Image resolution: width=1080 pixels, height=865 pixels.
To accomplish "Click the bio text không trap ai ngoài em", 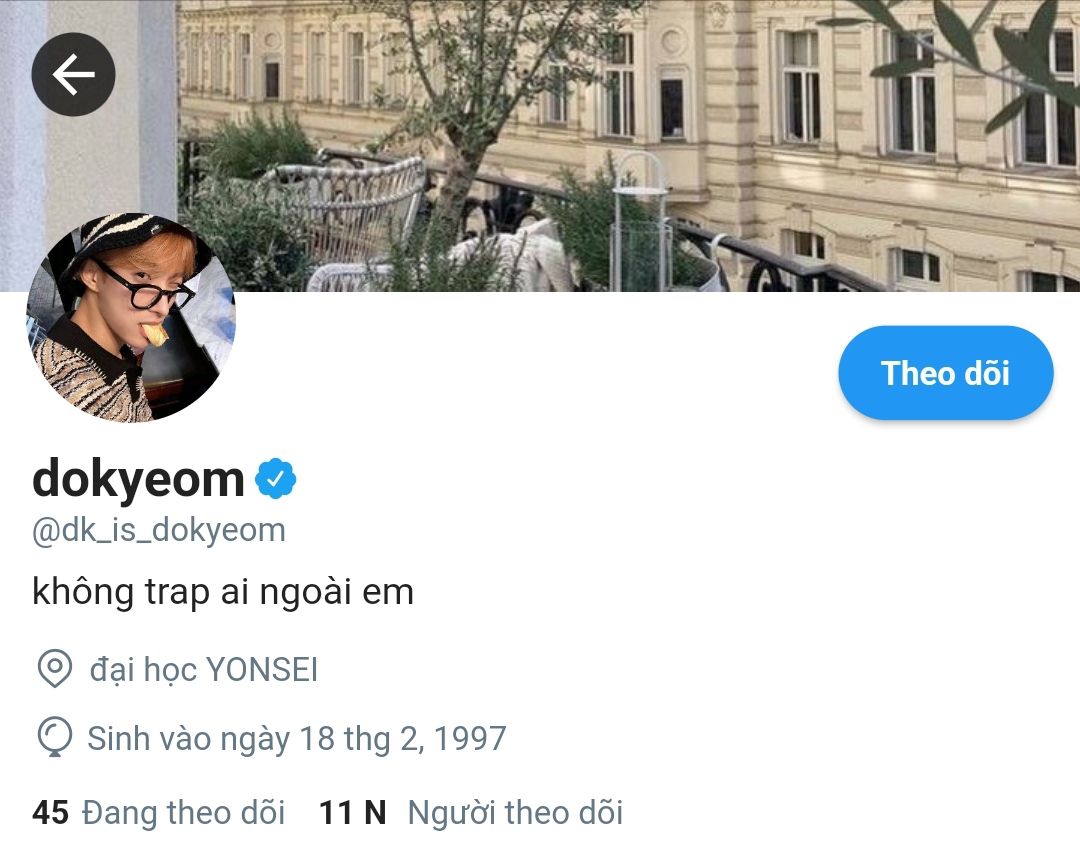I will coord(223,592).
